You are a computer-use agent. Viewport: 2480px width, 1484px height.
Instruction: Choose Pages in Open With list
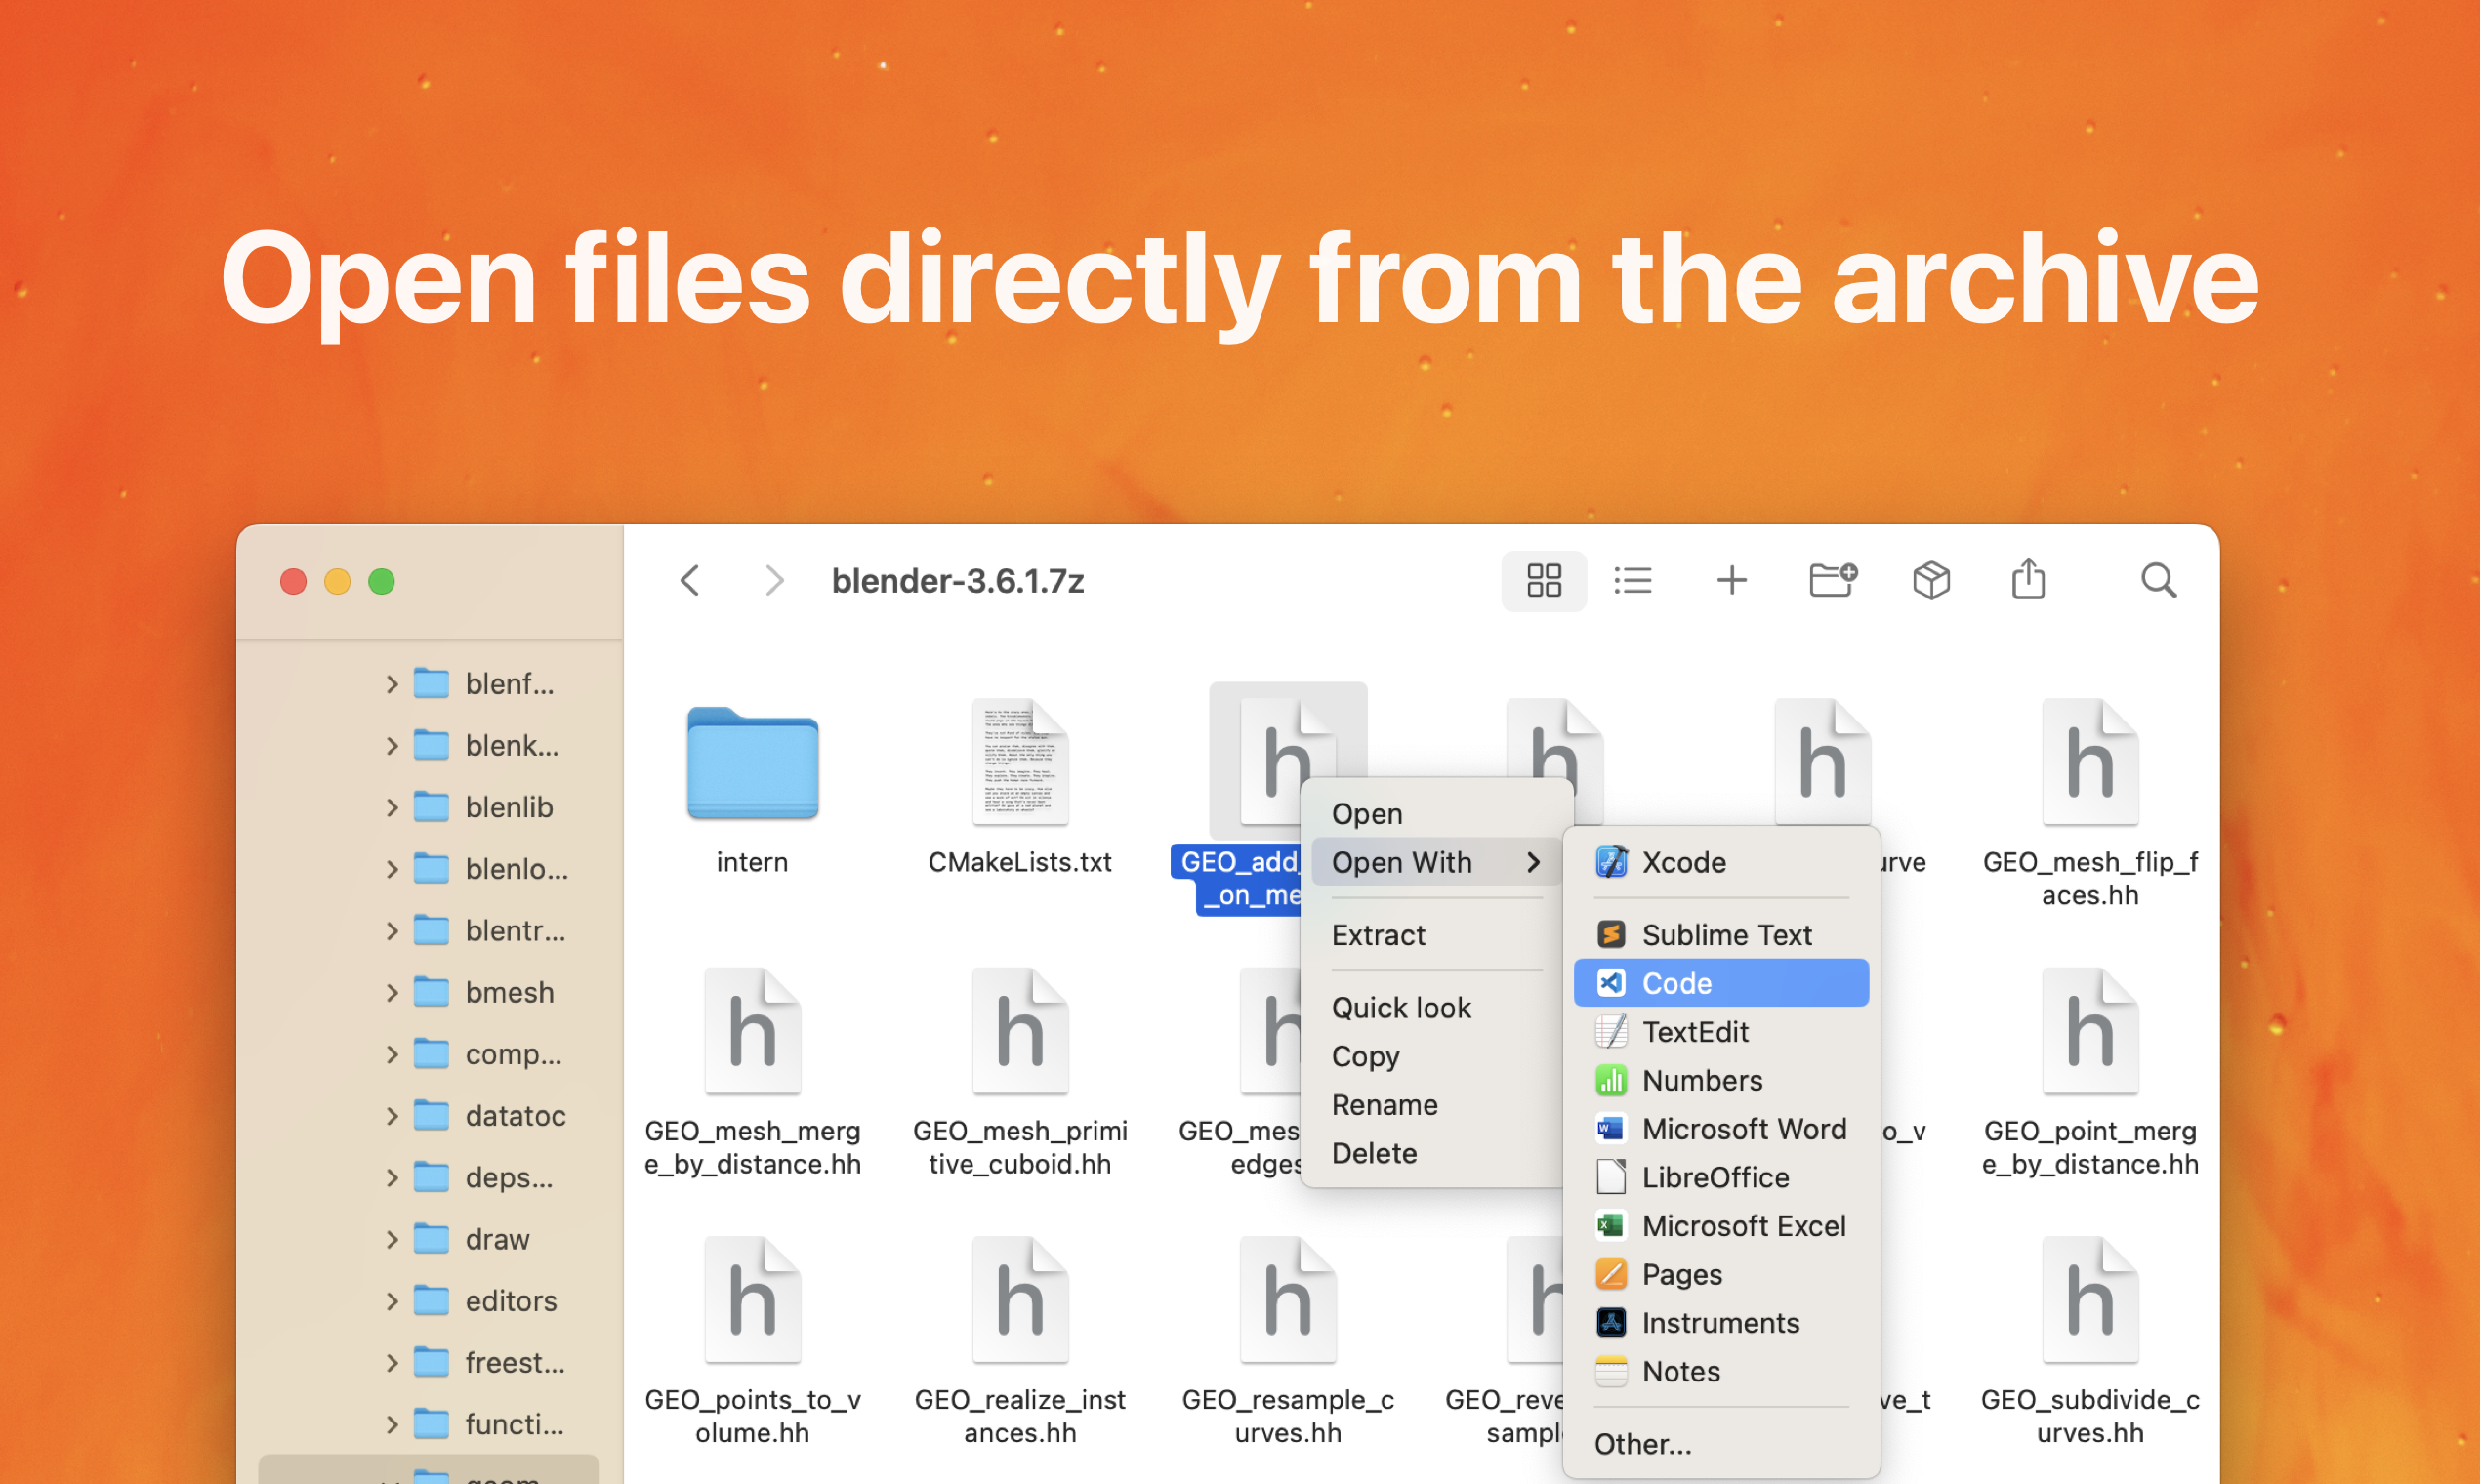coord(1721,1274)
